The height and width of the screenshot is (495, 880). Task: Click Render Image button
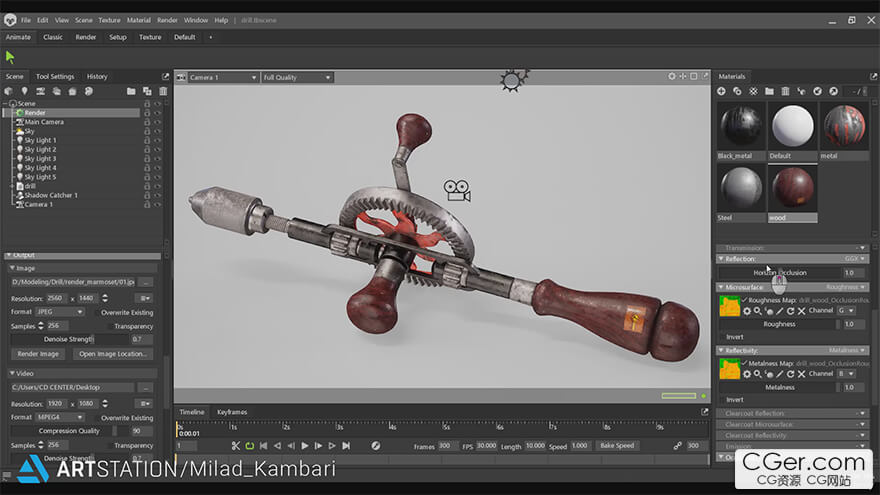click(x=38, y=354)
